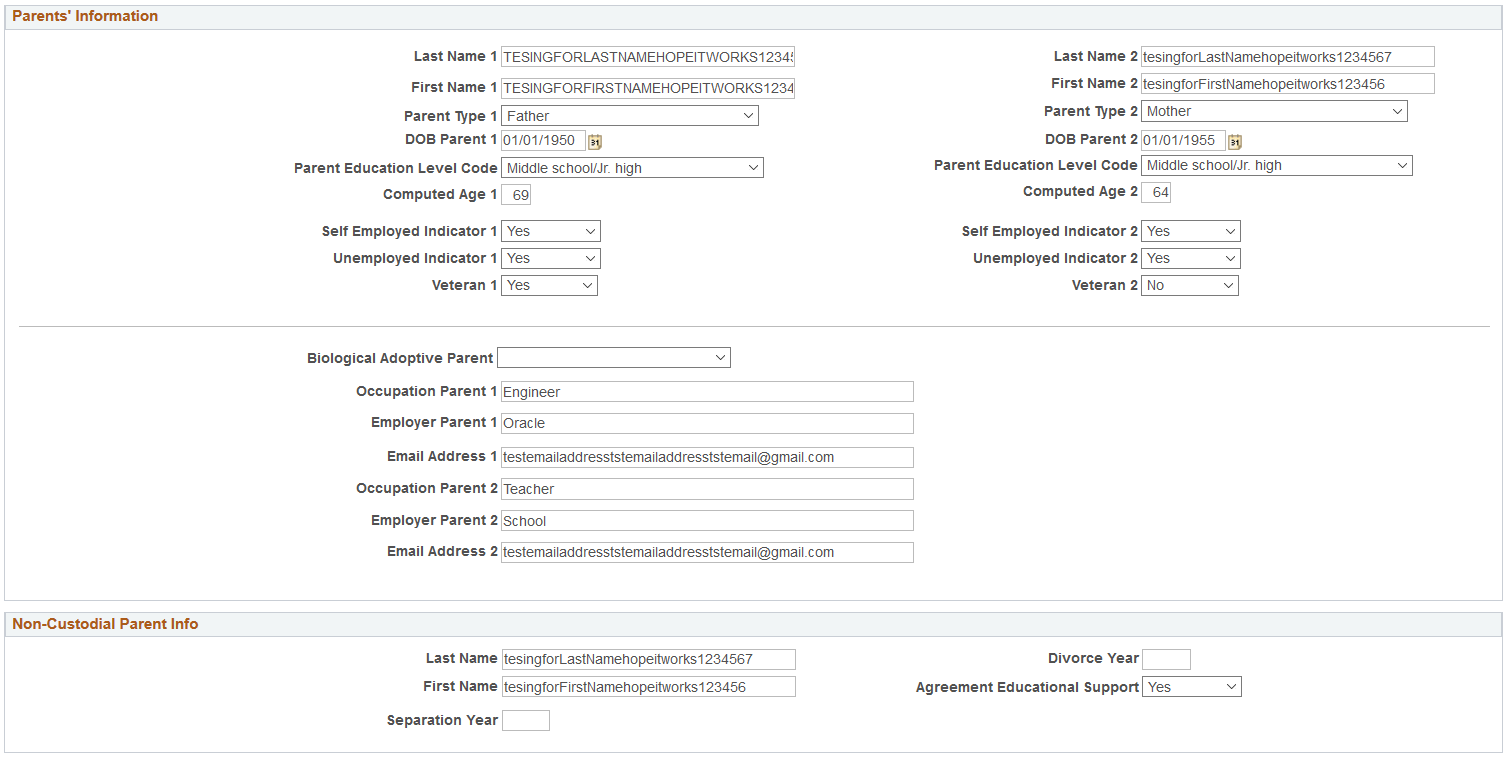This screenshot has height=759, width=1510.
Task: Click inside the Occupation Parent 1 field
Action: 707,391
